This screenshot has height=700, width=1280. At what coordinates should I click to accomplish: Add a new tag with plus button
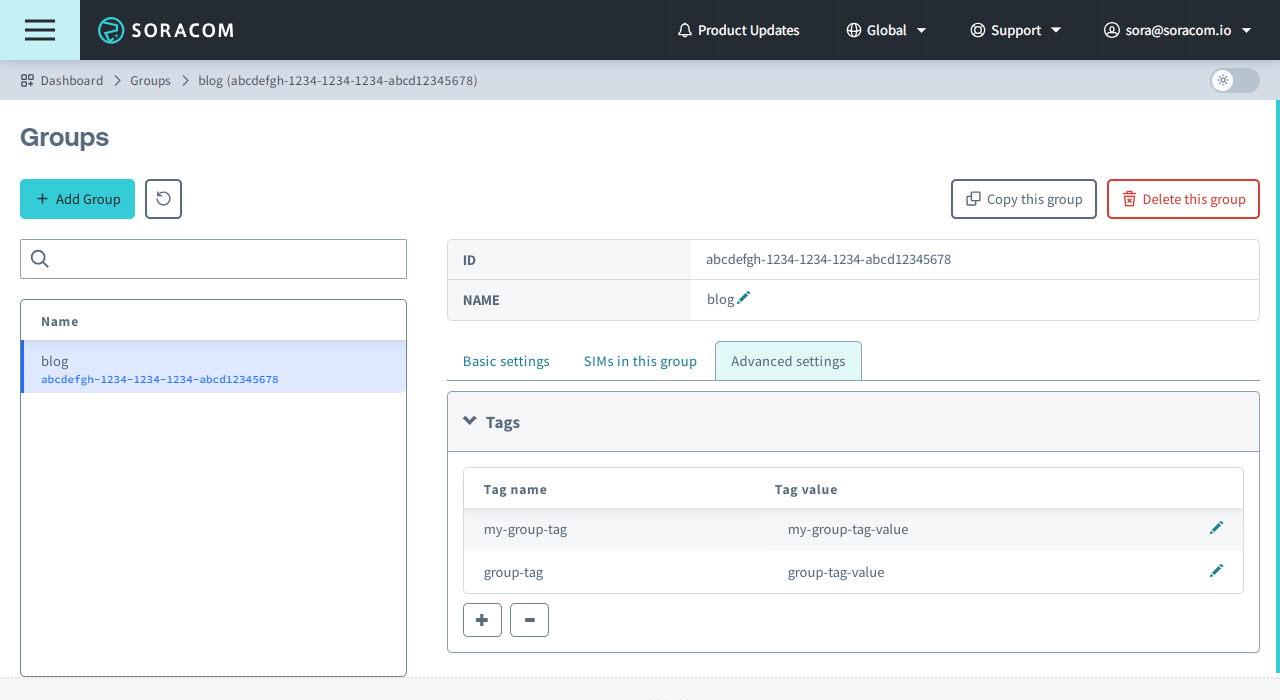click(x=482, y=620)
